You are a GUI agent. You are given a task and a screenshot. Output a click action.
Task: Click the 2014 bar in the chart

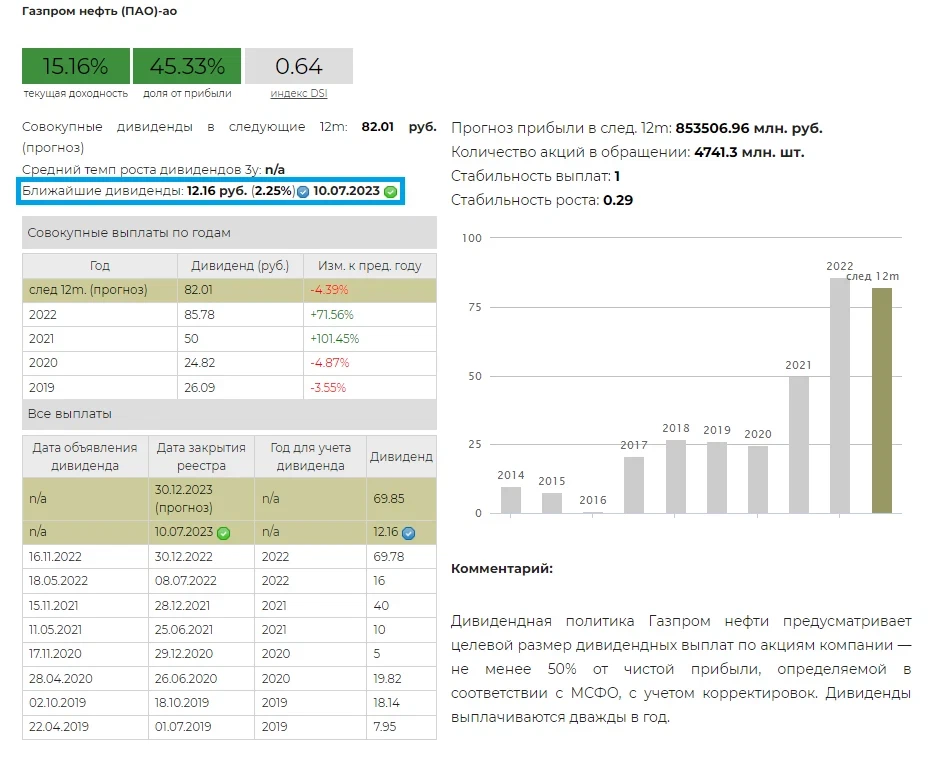pyautogui.click(x=511, y=499)
